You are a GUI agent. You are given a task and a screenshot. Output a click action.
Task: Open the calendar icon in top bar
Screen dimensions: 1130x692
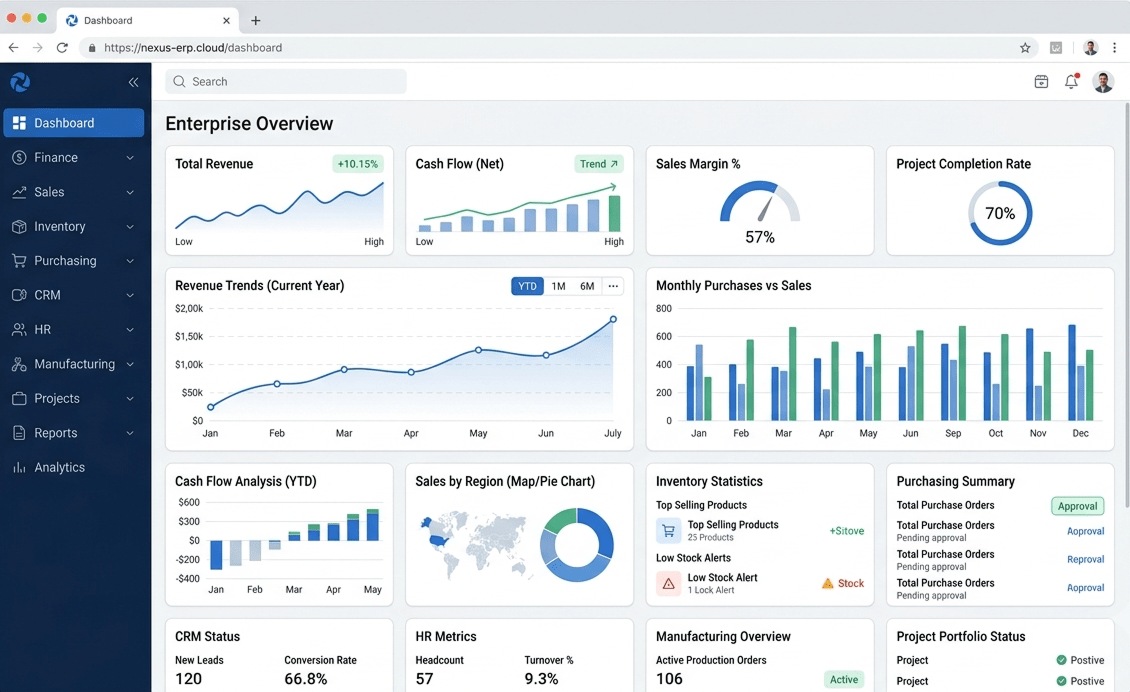1041,81
